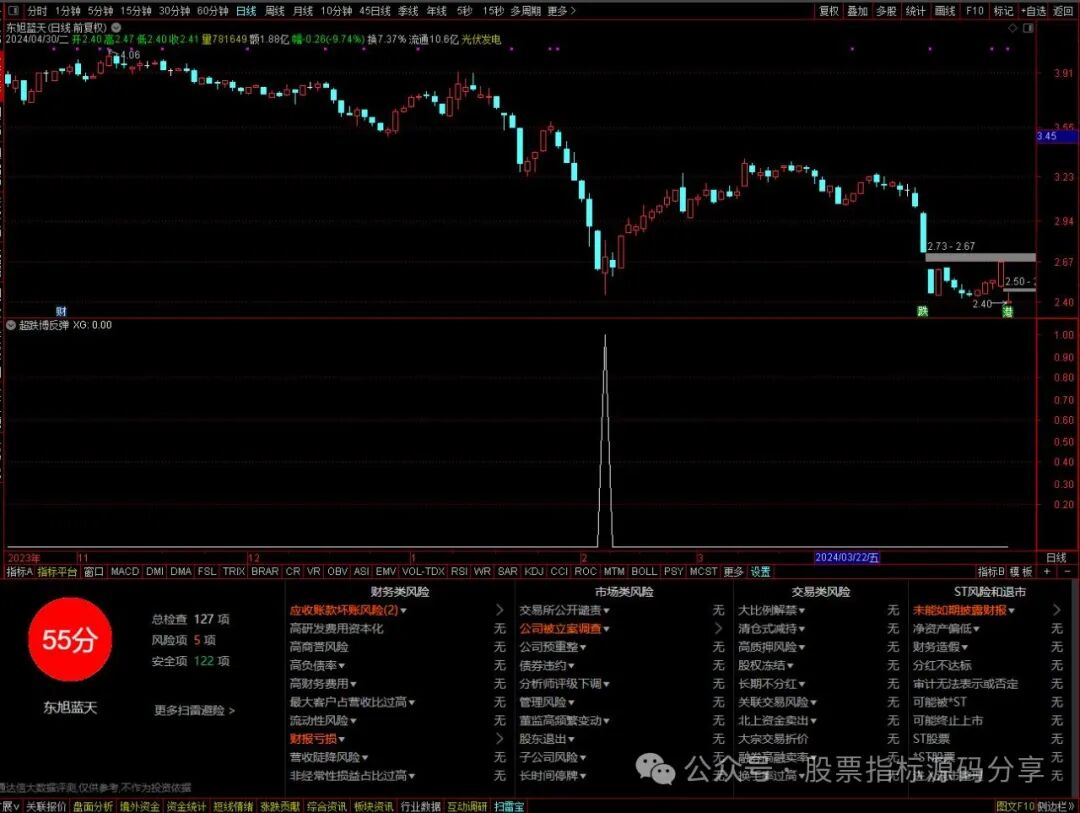Toggle the 多股 multi-stock view

(886, 11)
